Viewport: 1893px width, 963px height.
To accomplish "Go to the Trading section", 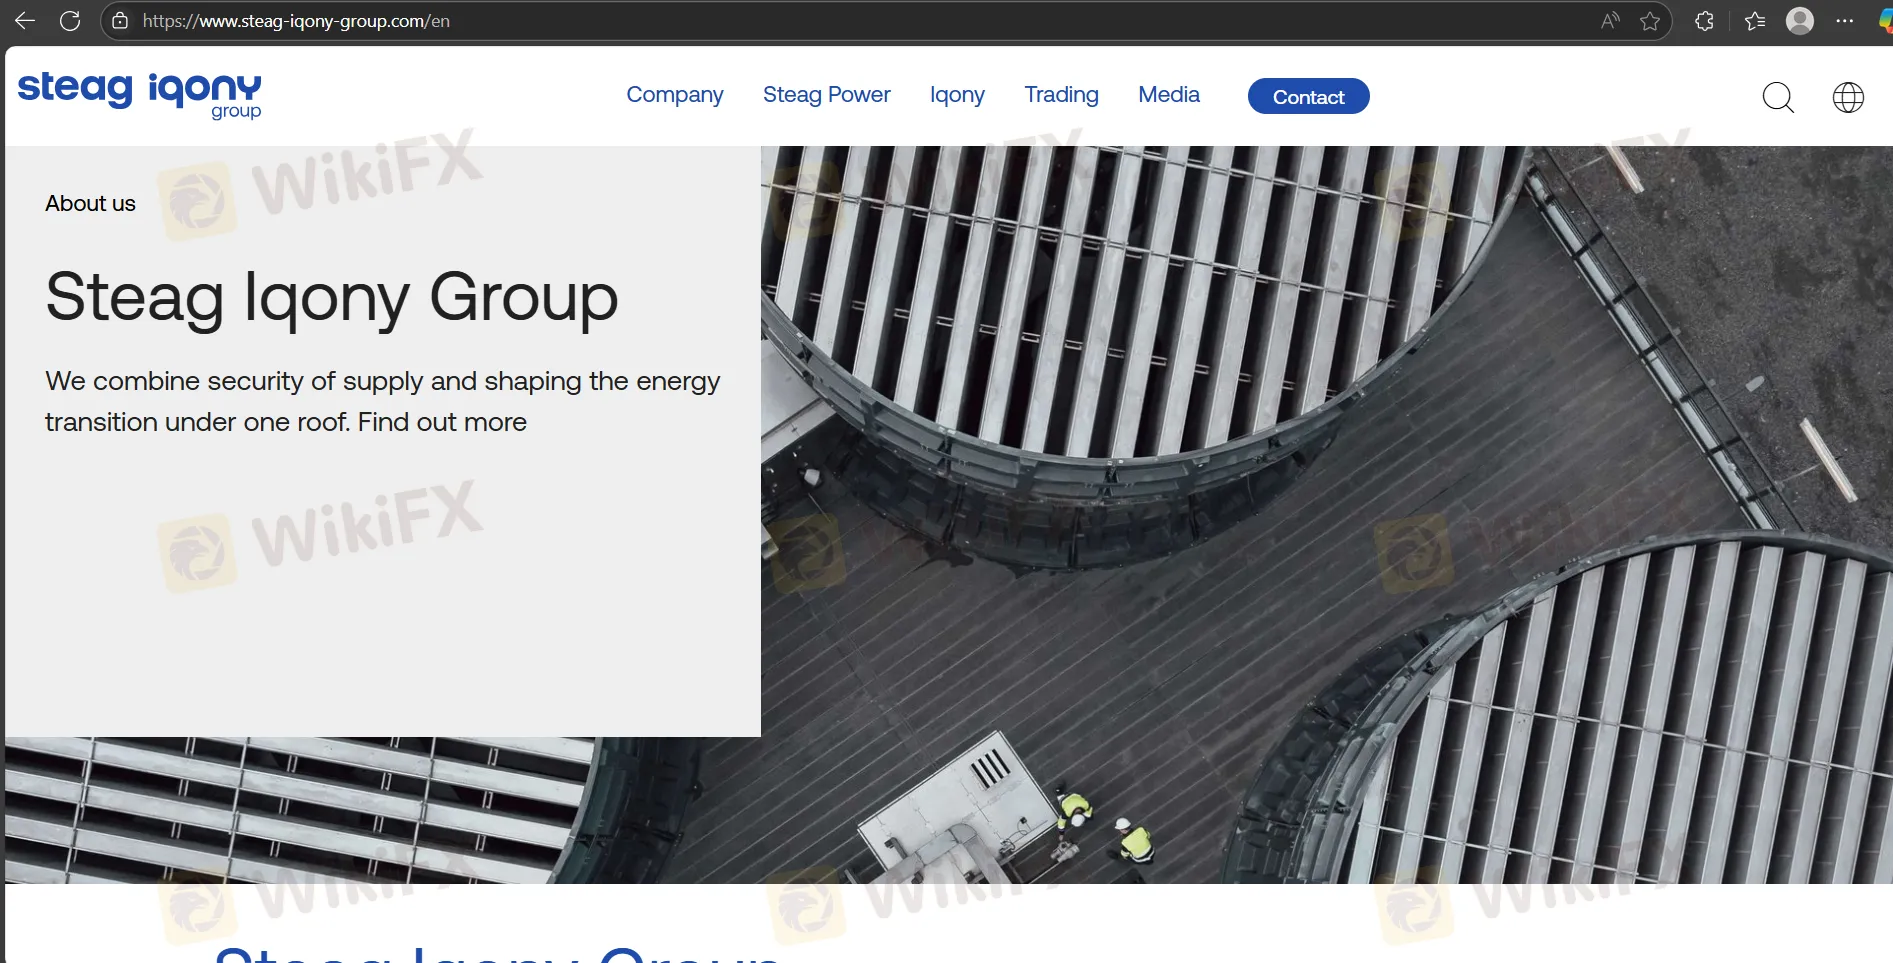I will (1061, 95).
